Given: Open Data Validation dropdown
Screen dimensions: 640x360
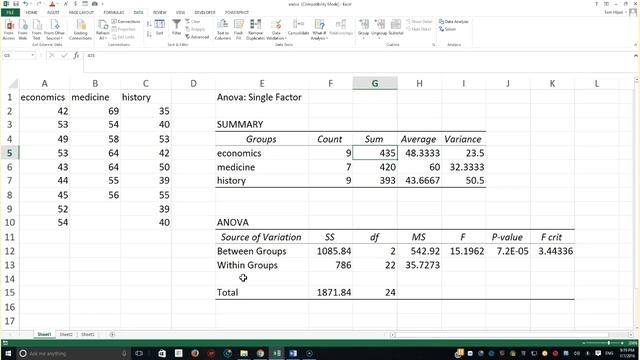Looking at the screenshot, I should (x=276, y=29).
